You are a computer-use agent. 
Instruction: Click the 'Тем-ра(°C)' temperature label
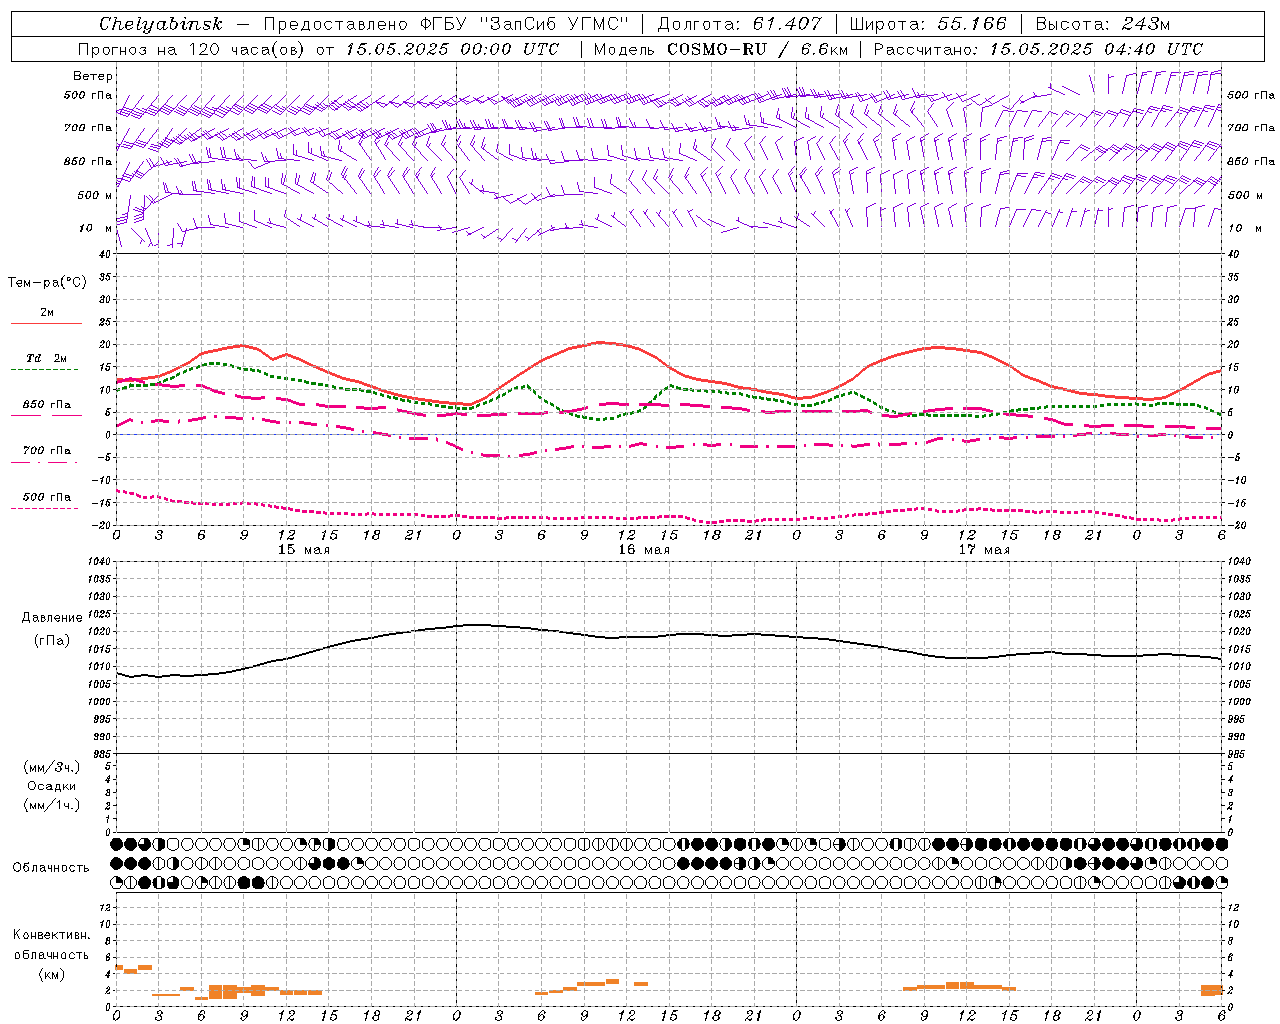click(47, 283)
